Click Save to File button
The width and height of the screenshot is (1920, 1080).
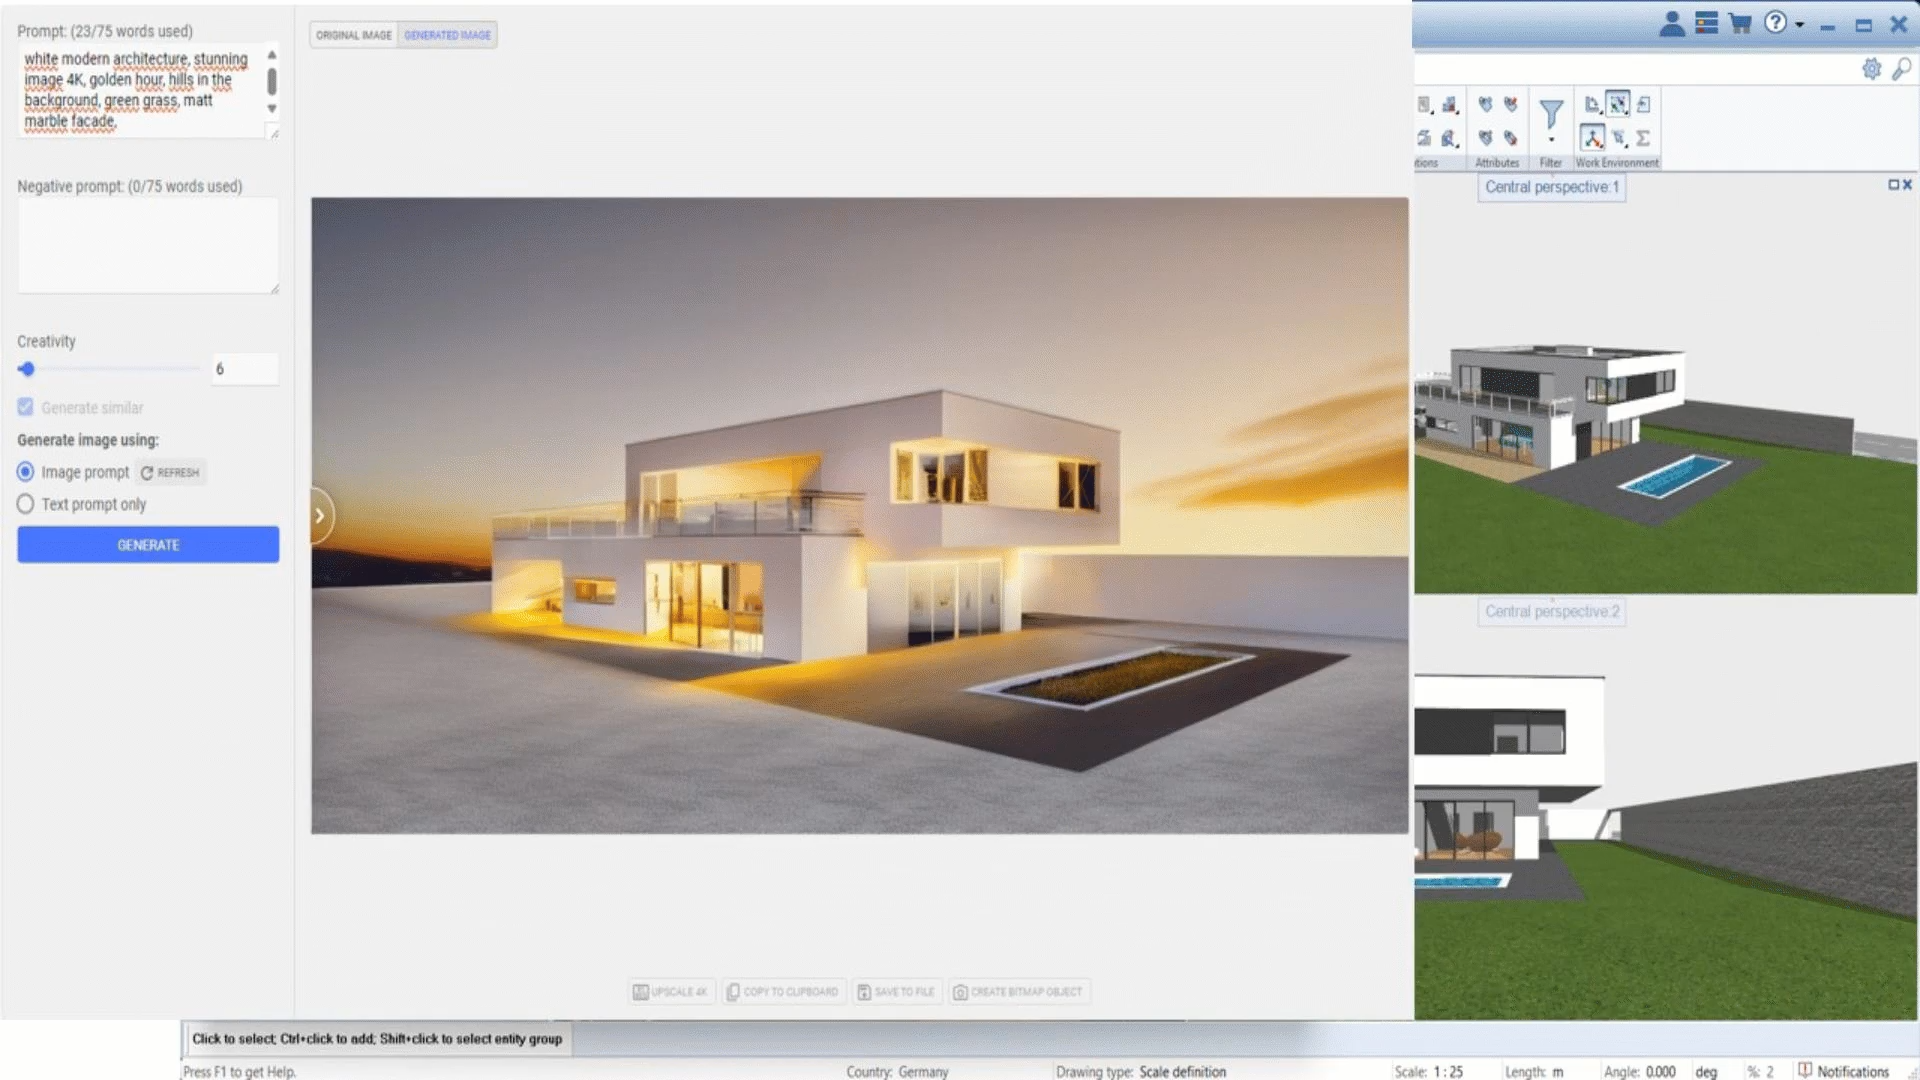pyautogui.click(x=896, y=992)
